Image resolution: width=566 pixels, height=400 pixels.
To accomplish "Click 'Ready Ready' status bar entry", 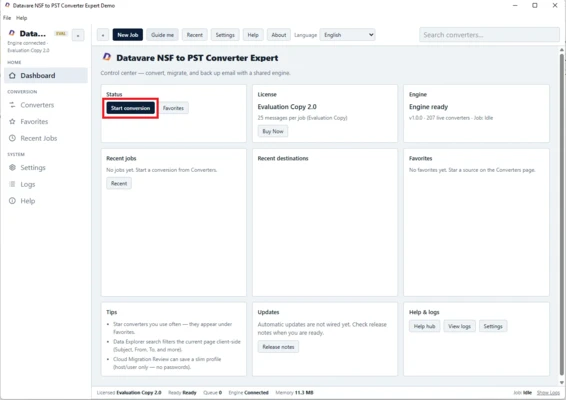I will point(182,392).
